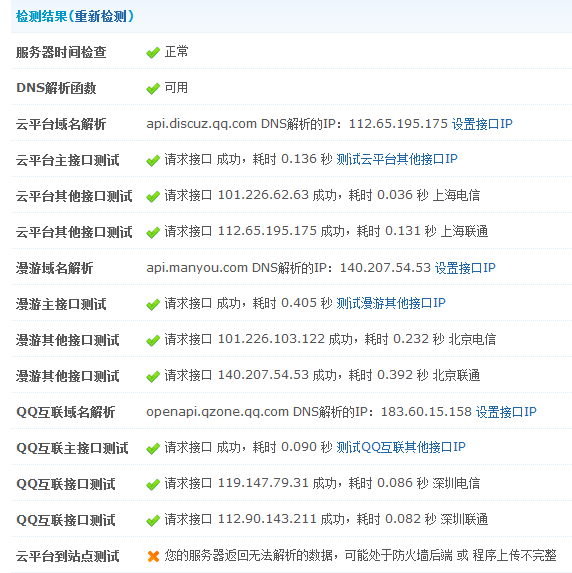The height and width of the screenshot is (573, 572).
Task: Select the 云平台域名解析 label
Action: (x=61, y=124)
